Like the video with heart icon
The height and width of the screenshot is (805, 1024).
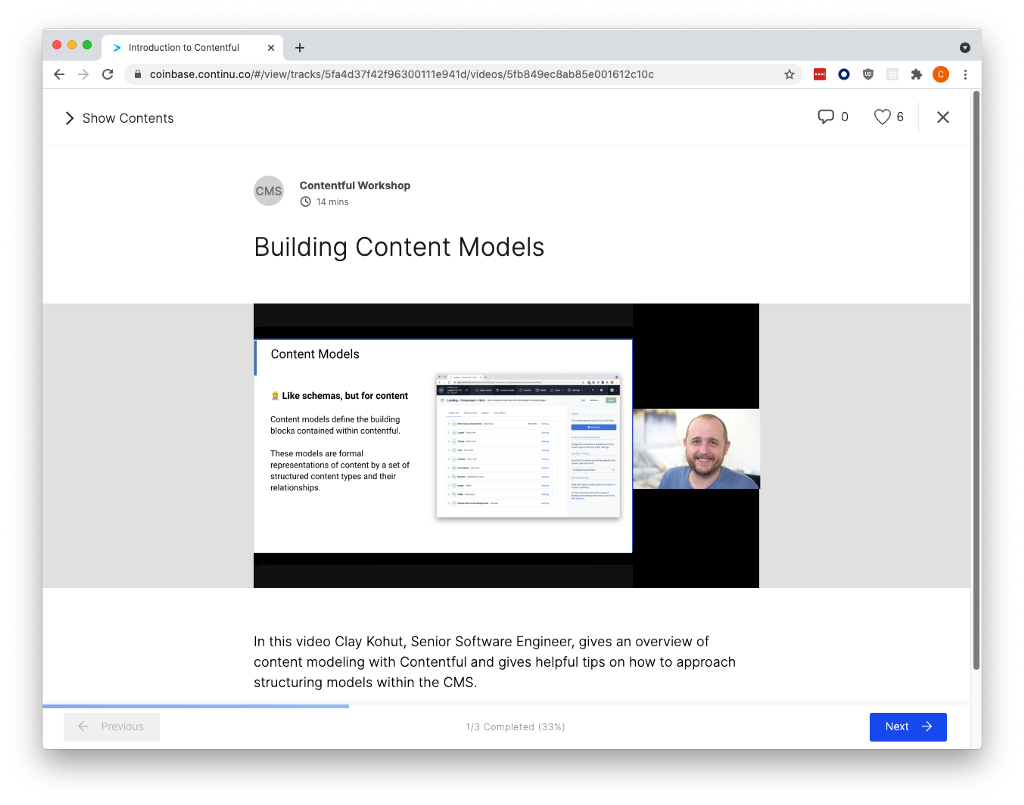[x=882, y=117]
